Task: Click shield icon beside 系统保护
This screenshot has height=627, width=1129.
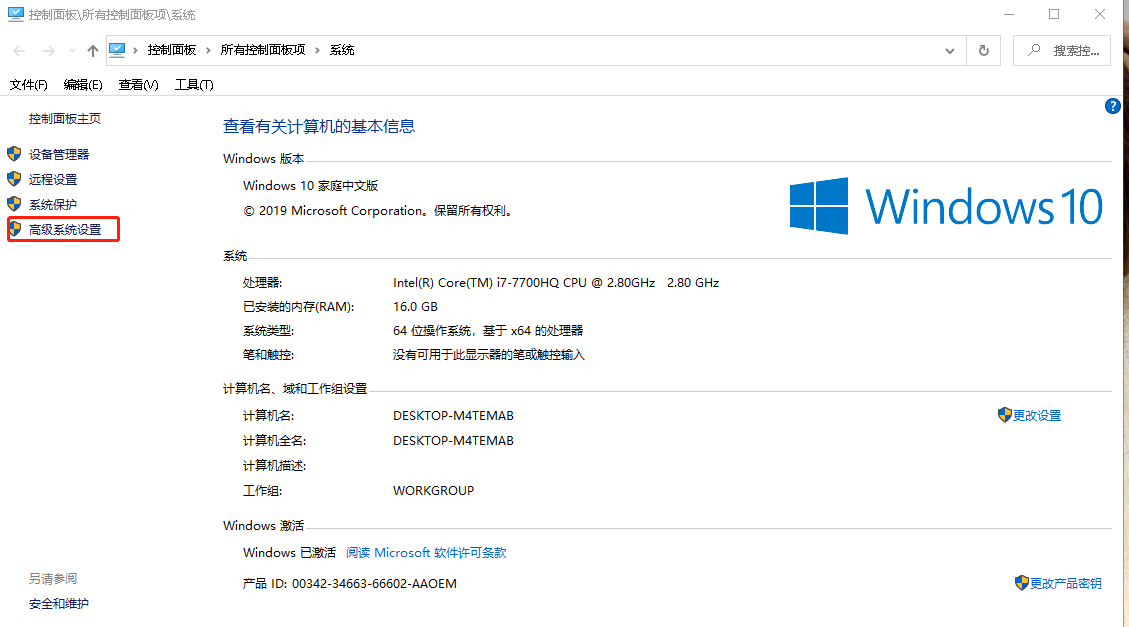Action: (x=14, y=204)
